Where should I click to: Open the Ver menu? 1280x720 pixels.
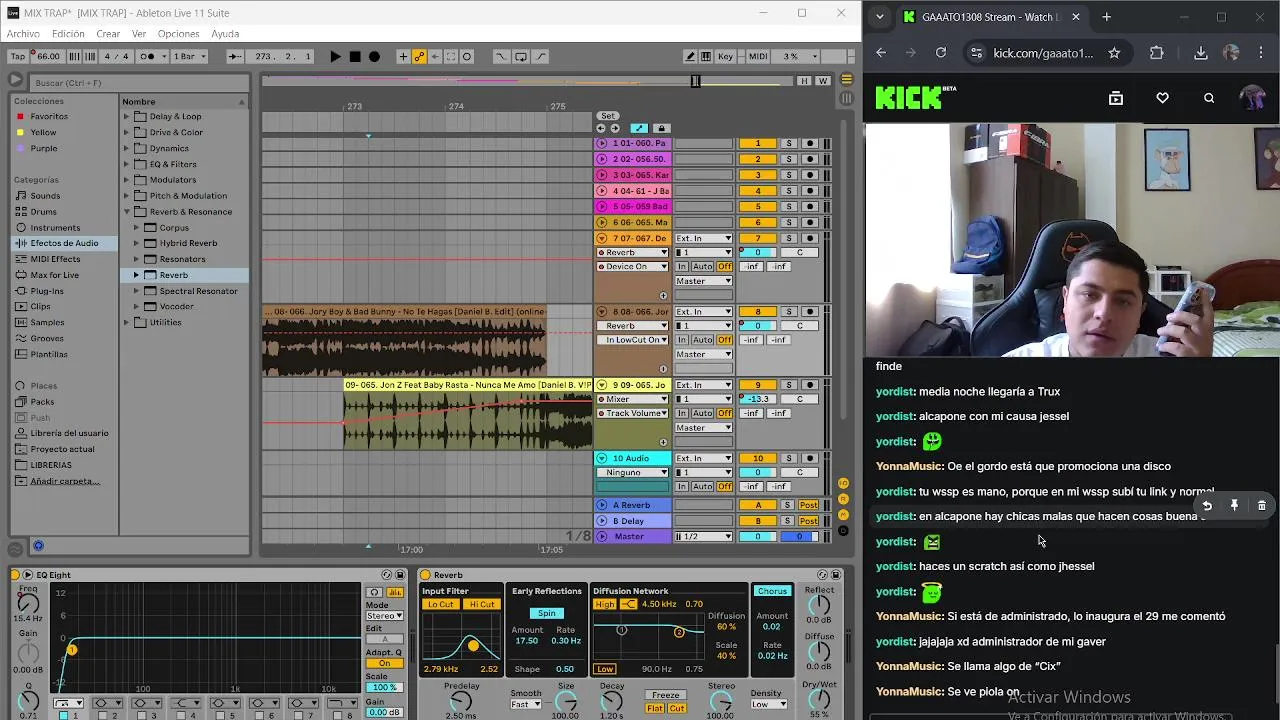[139, 34]
